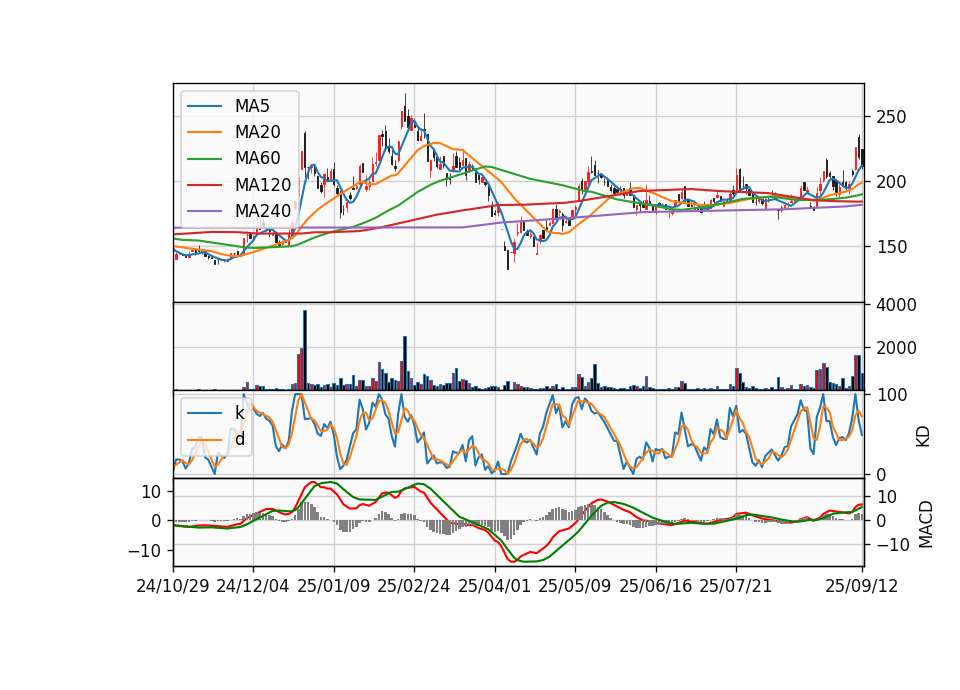Click the blue MA5 legend line sample
Viewport: 960px width, 690px height.
(x=204, y=106)
